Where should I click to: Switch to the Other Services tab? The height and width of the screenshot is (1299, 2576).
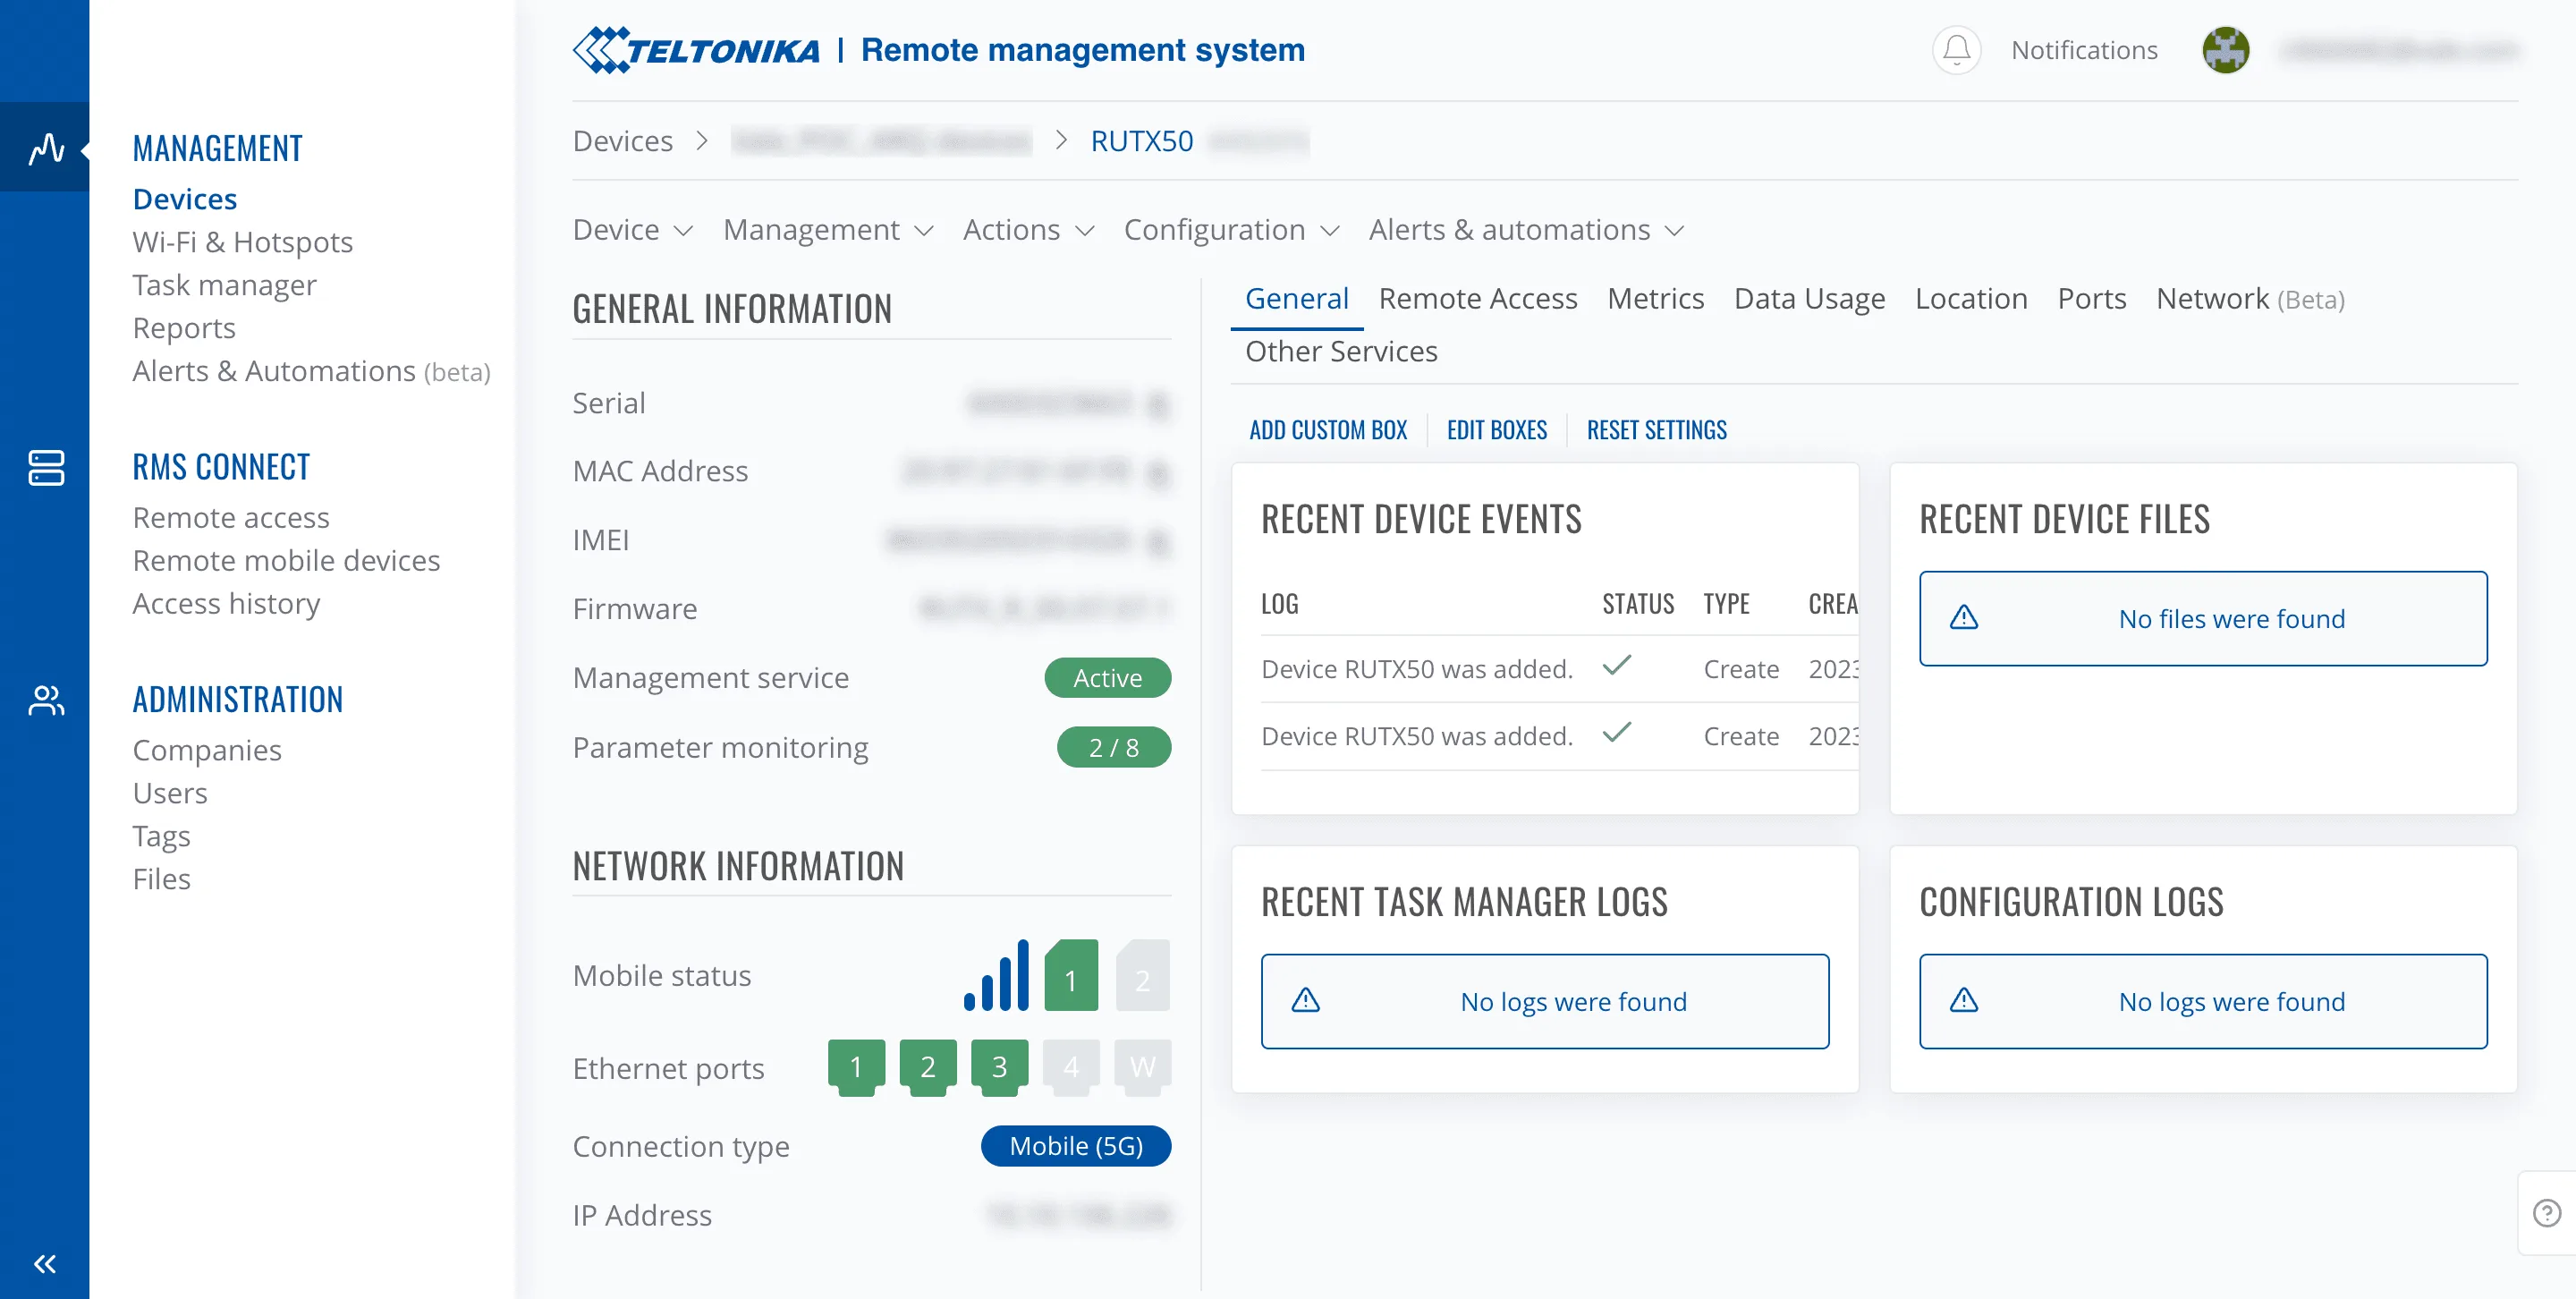tap(1341, 352)
